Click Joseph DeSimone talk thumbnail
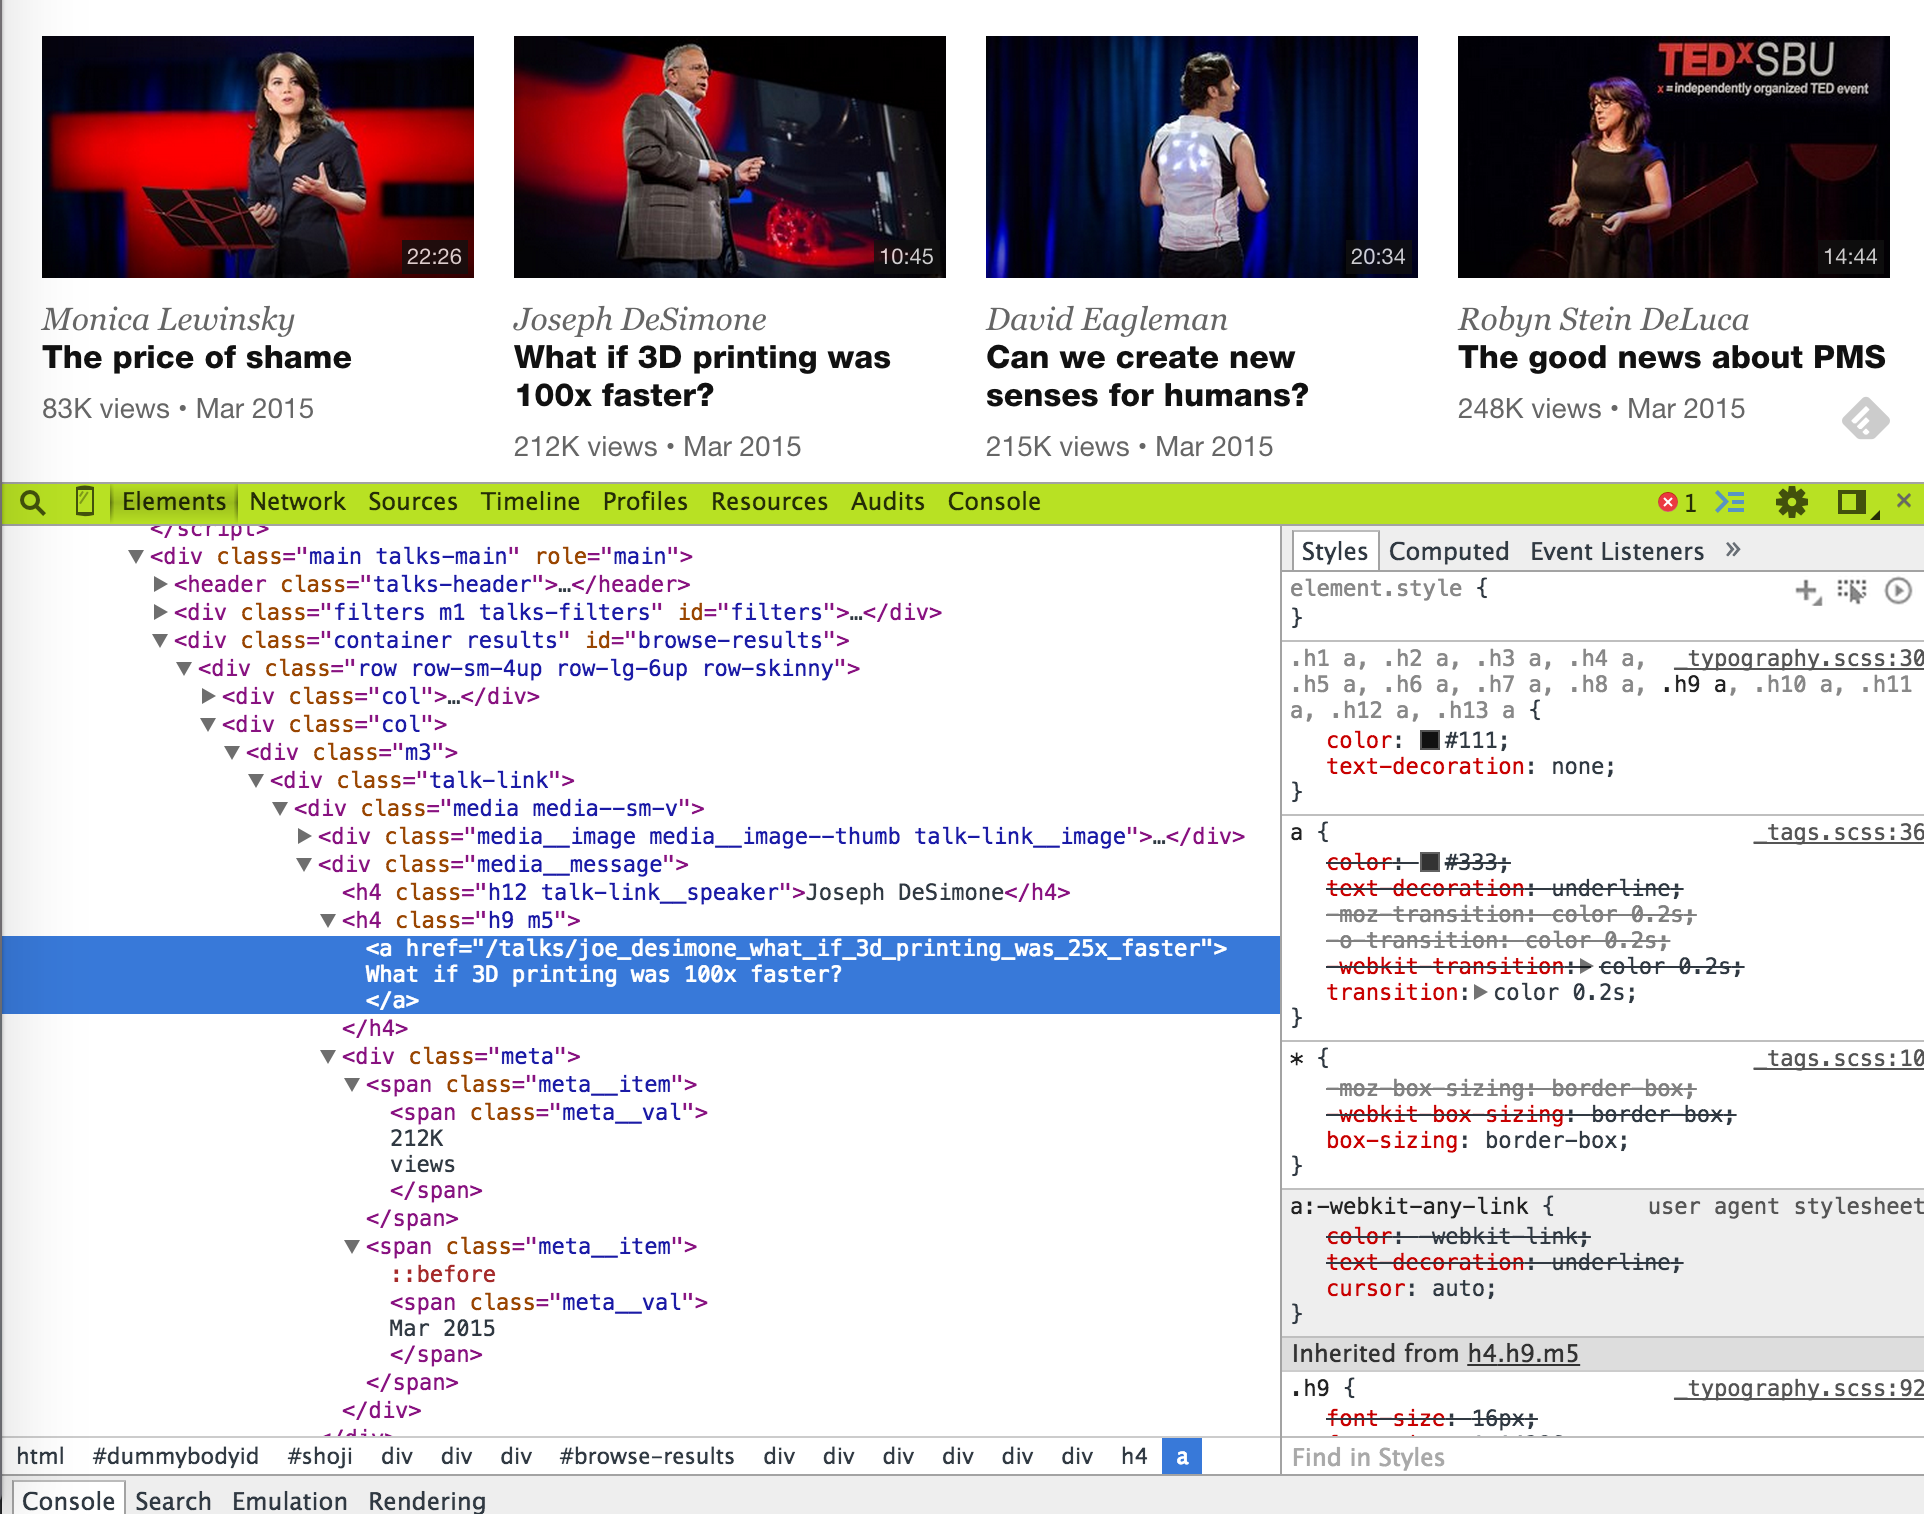The height and width of the screenshot is (1514, 1924). (730, 157)
